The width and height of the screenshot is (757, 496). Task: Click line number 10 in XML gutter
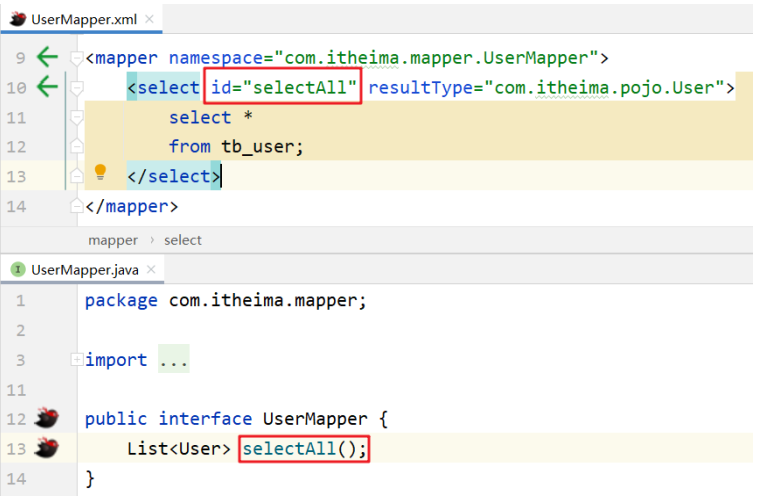pos(16,88)
